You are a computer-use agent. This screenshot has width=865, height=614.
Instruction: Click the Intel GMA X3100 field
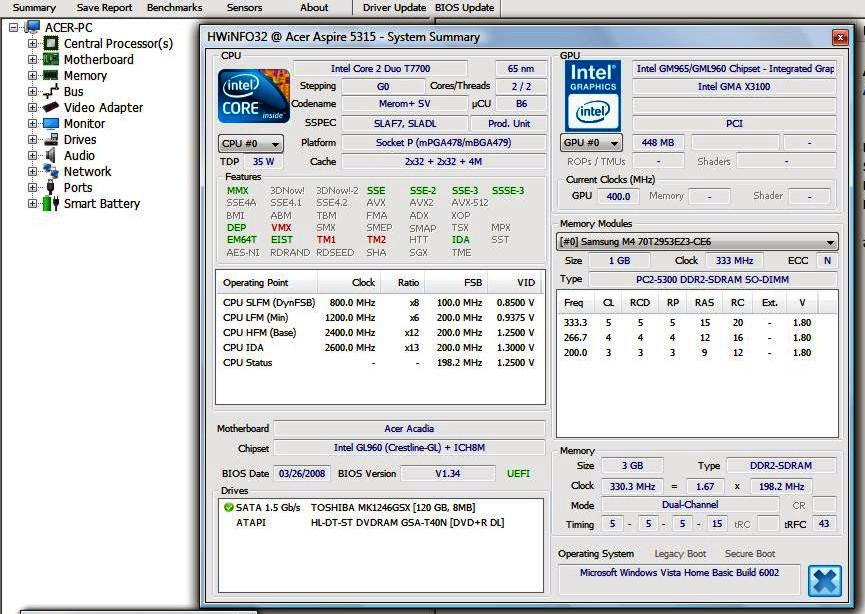click(734, 87)
